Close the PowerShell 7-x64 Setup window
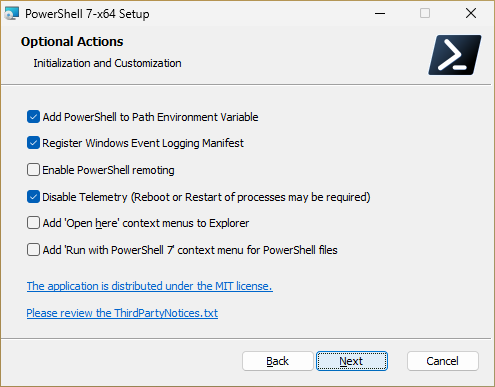The image size is (495, 387). tap(471, 13)
